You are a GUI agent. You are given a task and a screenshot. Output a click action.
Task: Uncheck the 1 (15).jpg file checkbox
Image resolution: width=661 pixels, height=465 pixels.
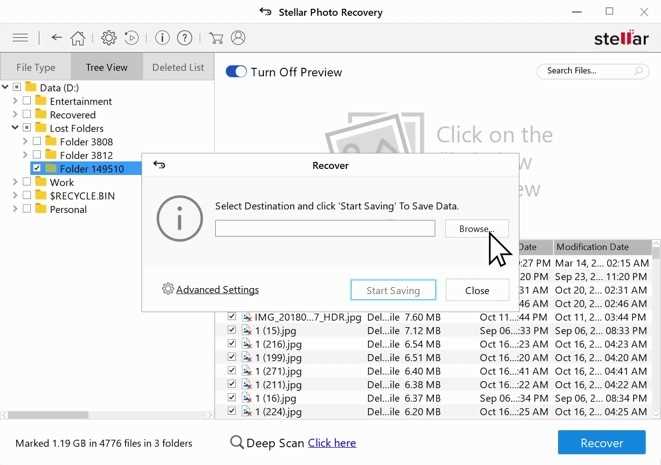coord(231,330)
